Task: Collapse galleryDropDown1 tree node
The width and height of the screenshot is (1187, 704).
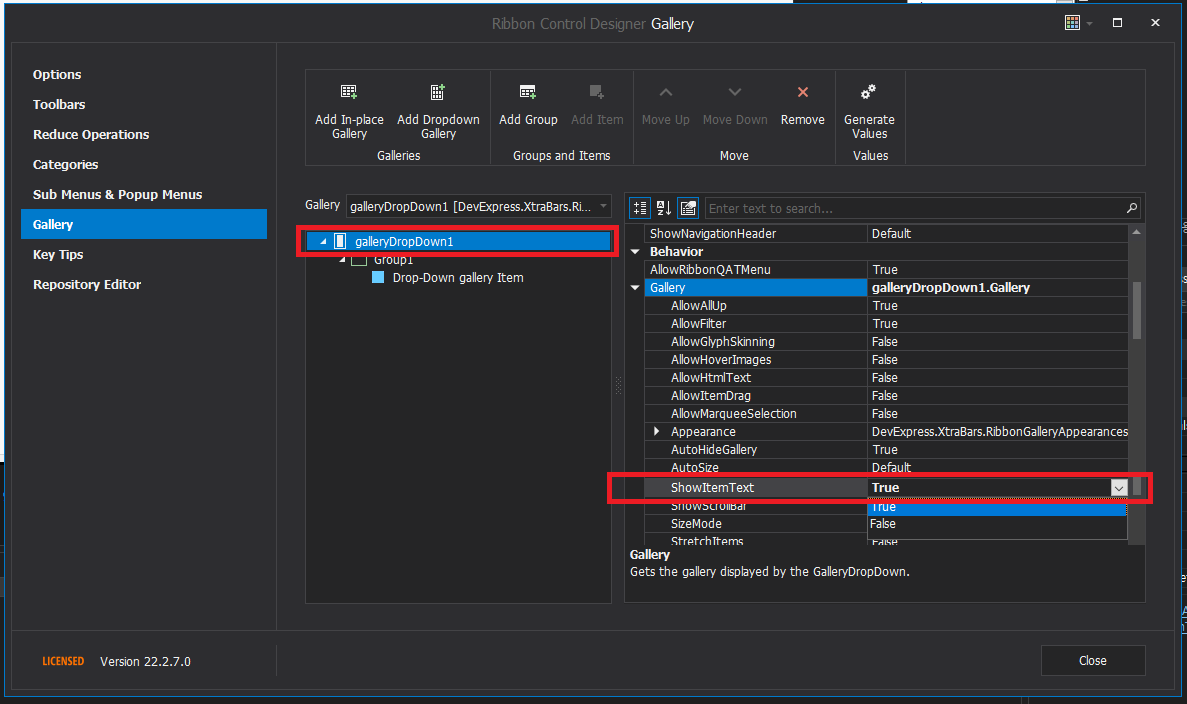Action: [x=323, y=241]
